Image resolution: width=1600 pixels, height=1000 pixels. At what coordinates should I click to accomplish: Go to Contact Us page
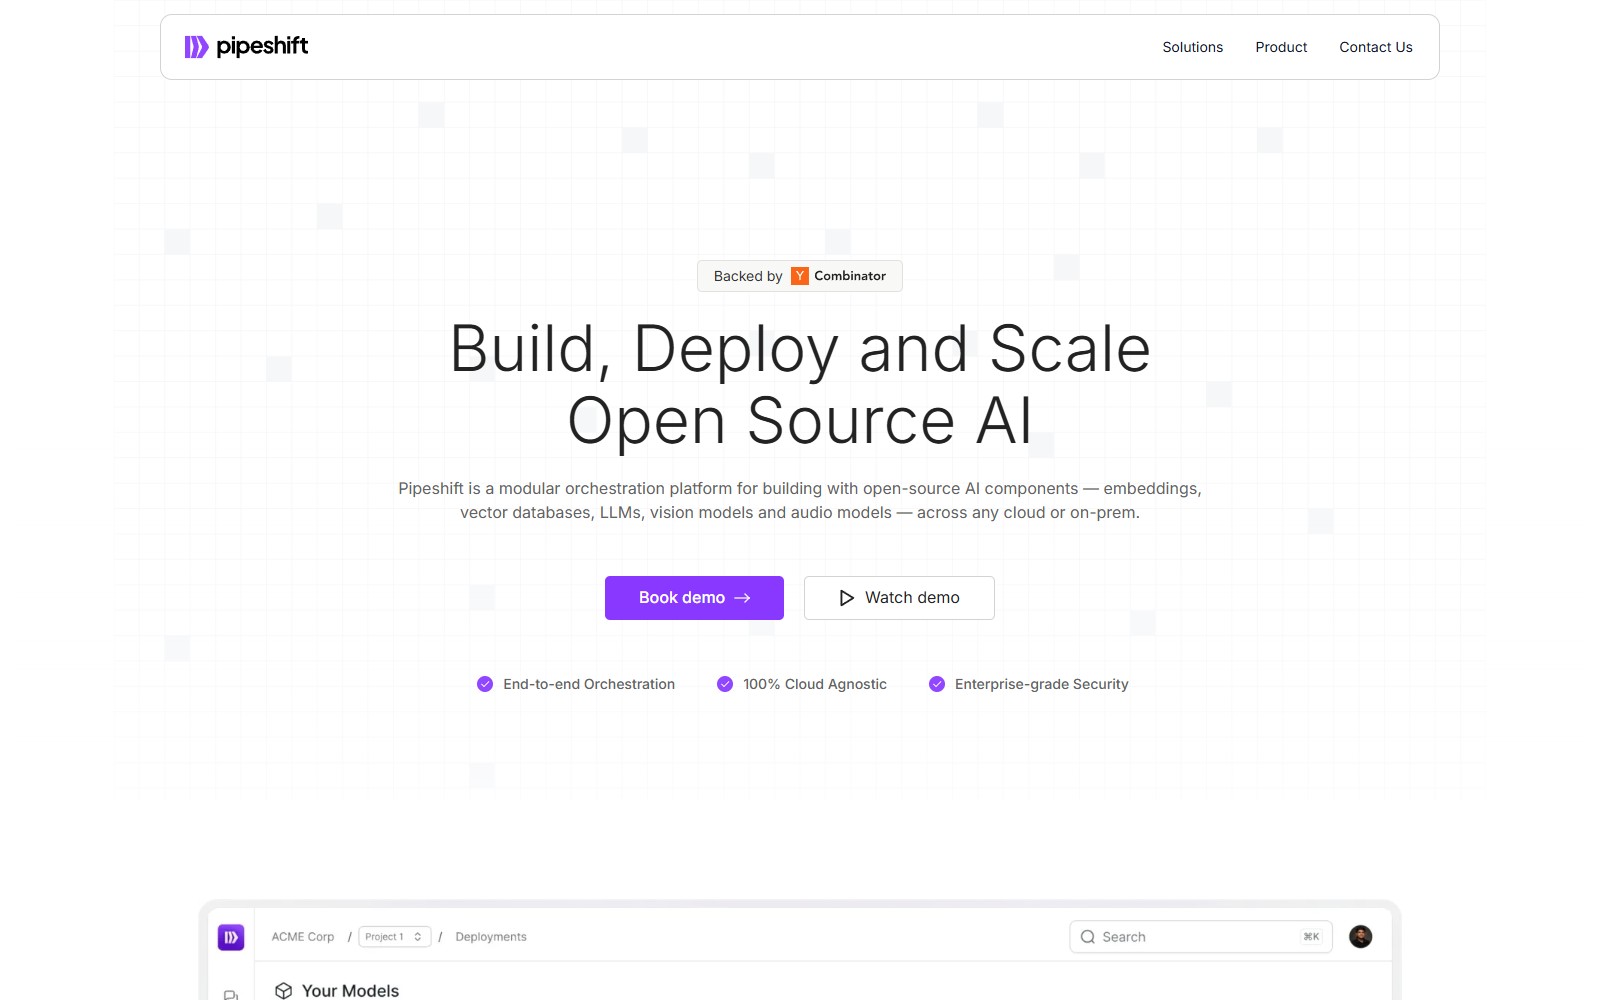[1376, 47]
